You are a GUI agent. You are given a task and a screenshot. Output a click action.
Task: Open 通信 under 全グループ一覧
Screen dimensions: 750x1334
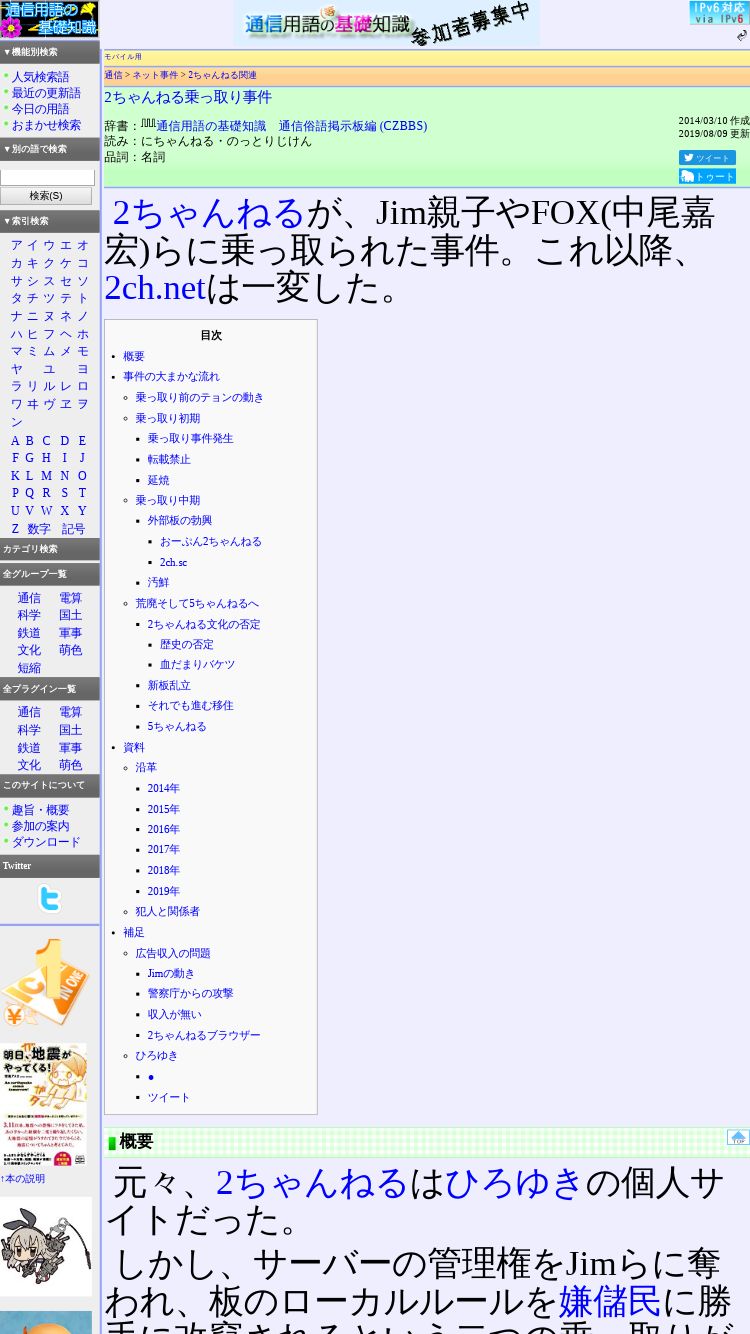tap(29, 598)
